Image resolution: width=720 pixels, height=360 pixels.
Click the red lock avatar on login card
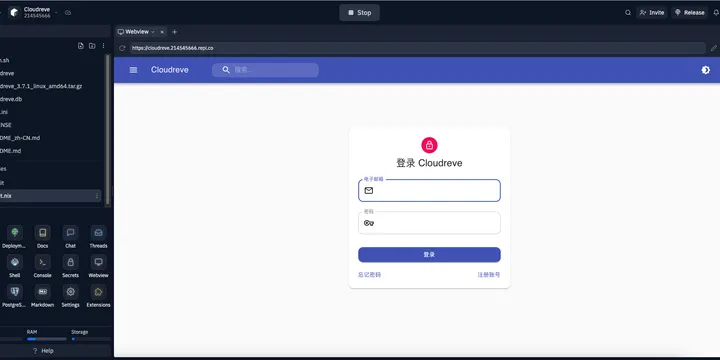click(x=429, y=145)
